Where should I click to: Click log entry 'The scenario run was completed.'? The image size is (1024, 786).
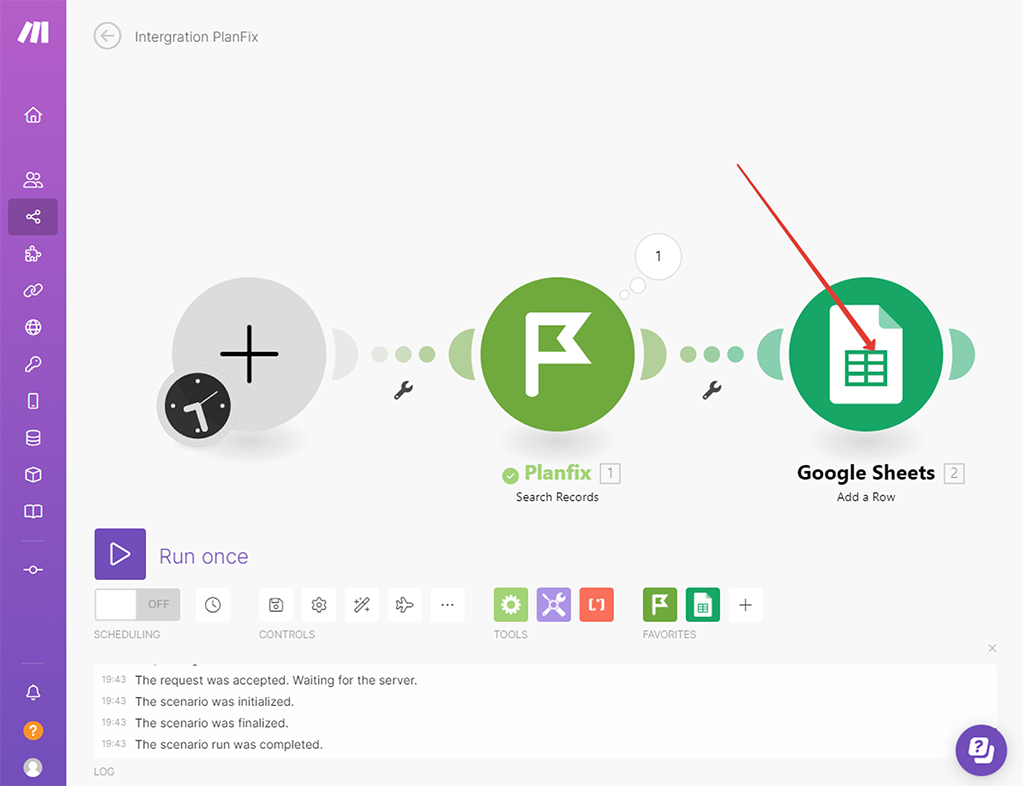click(x=229, y=744)
